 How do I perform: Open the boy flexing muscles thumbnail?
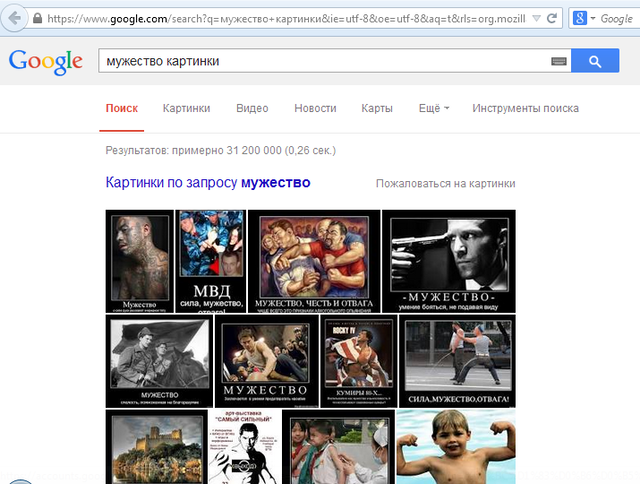[456, 447]
